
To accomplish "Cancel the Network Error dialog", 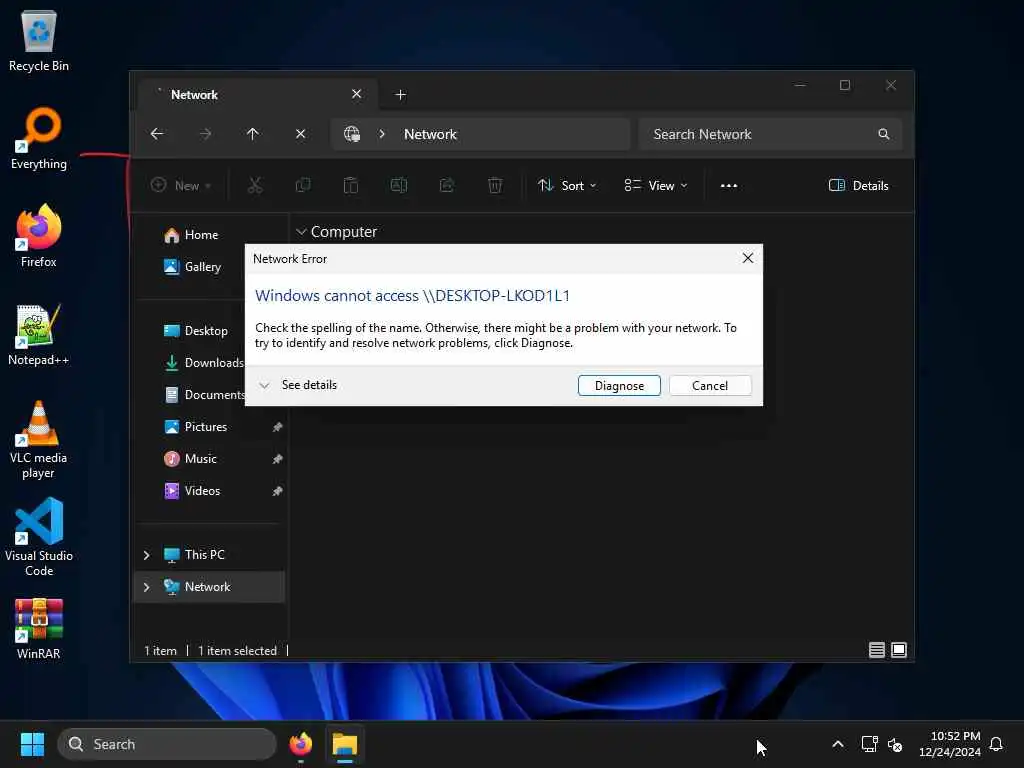I will [x=710, y=385].
